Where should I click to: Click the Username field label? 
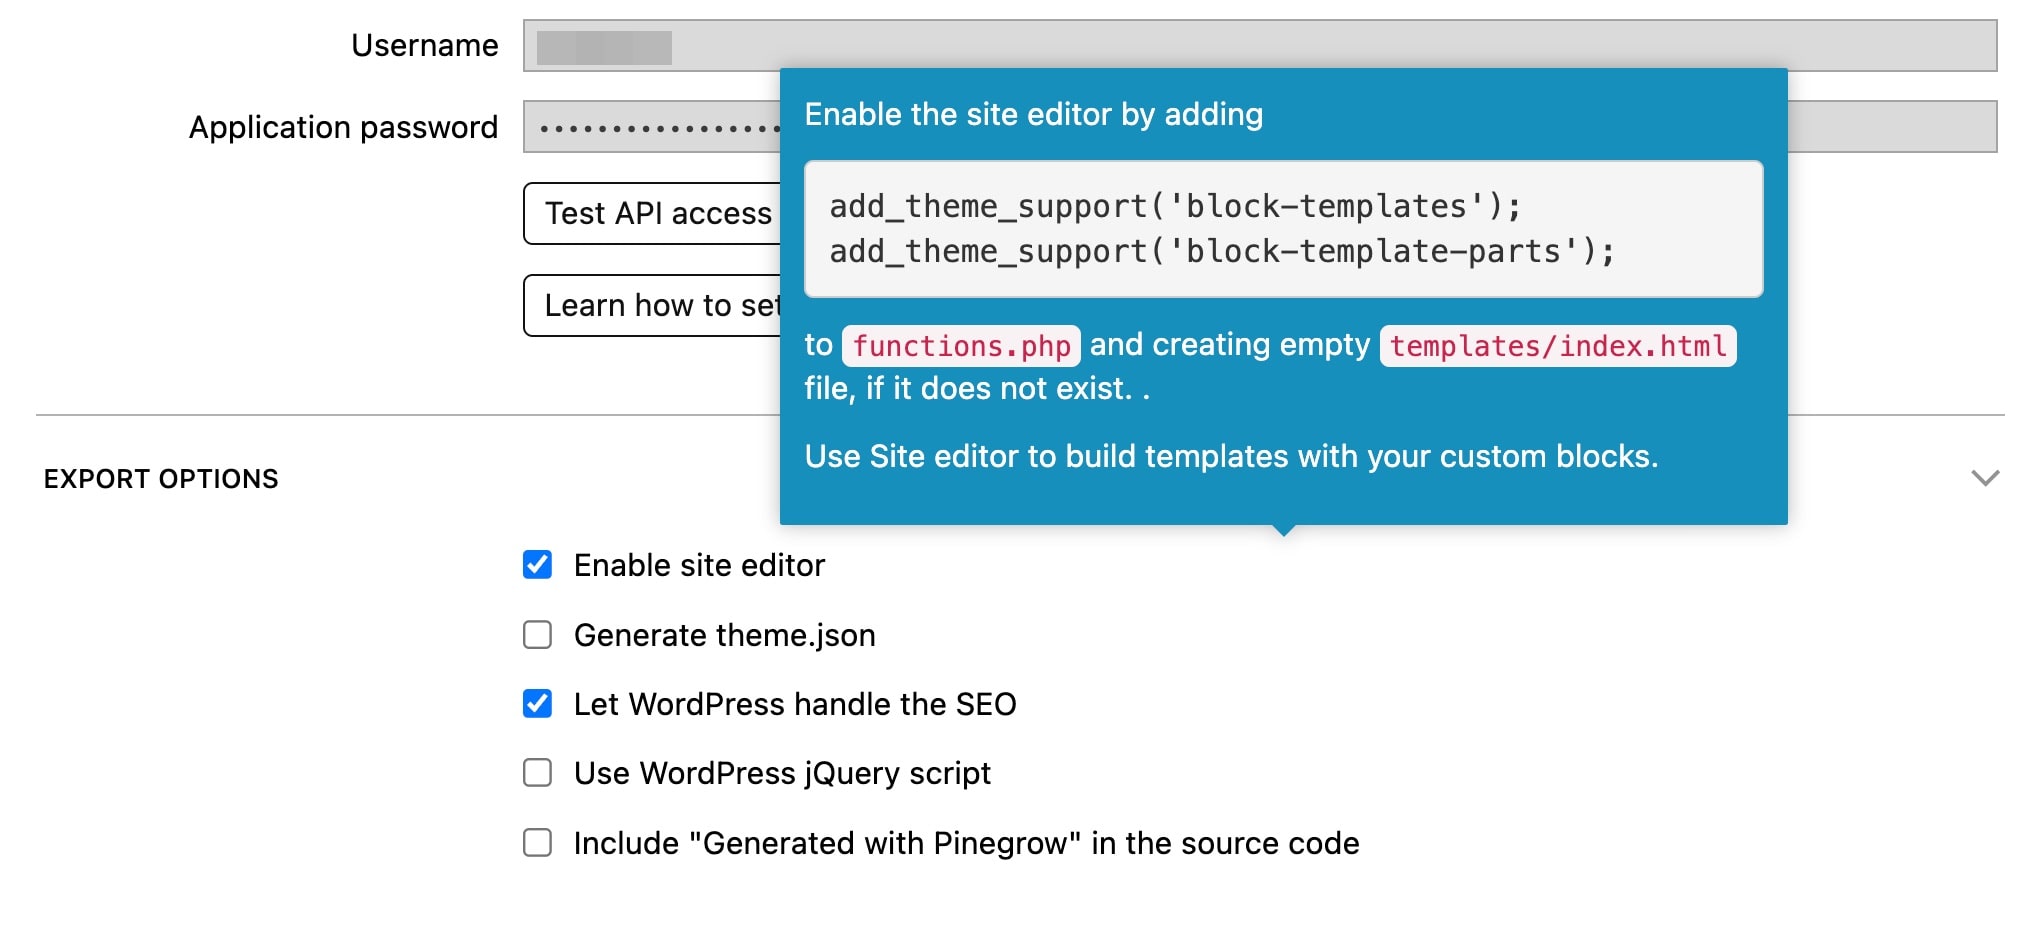pyautogui.click(x=424, y=46)
